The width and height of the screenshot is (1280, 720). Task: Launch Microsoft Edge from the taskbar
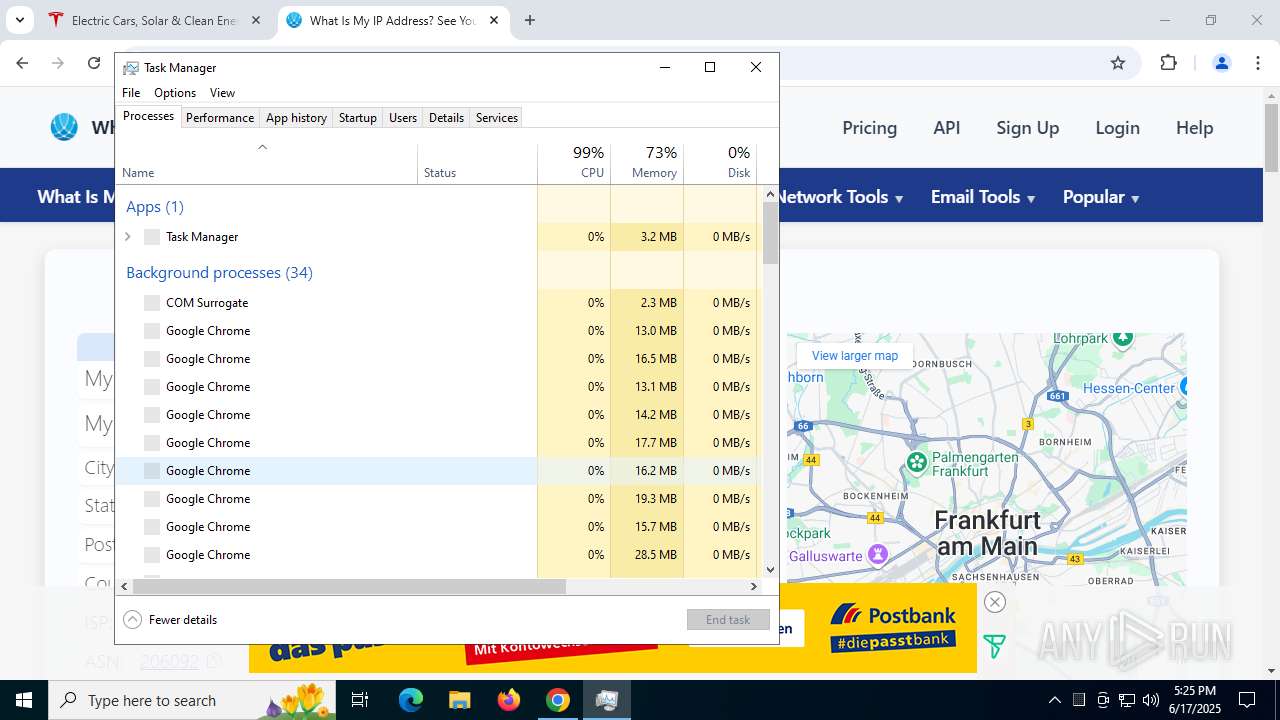(411, 700)
